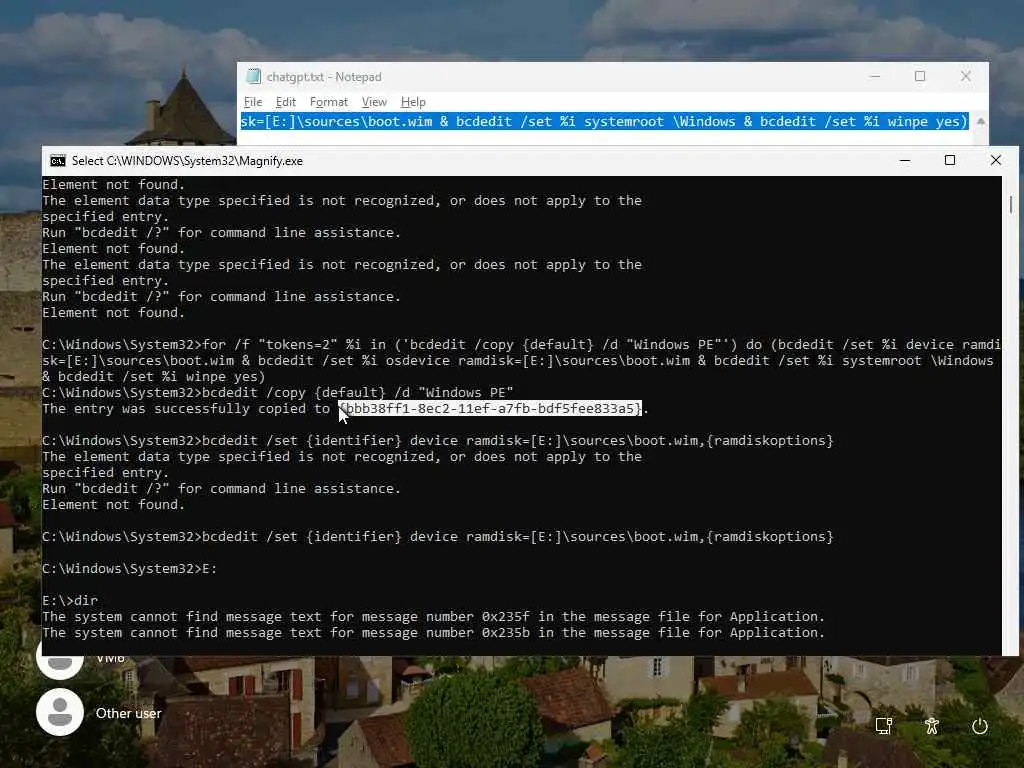Viewport: 1024px width, 768px height.
Task: Open the Ease of Access icon
Action: point(932,726)
